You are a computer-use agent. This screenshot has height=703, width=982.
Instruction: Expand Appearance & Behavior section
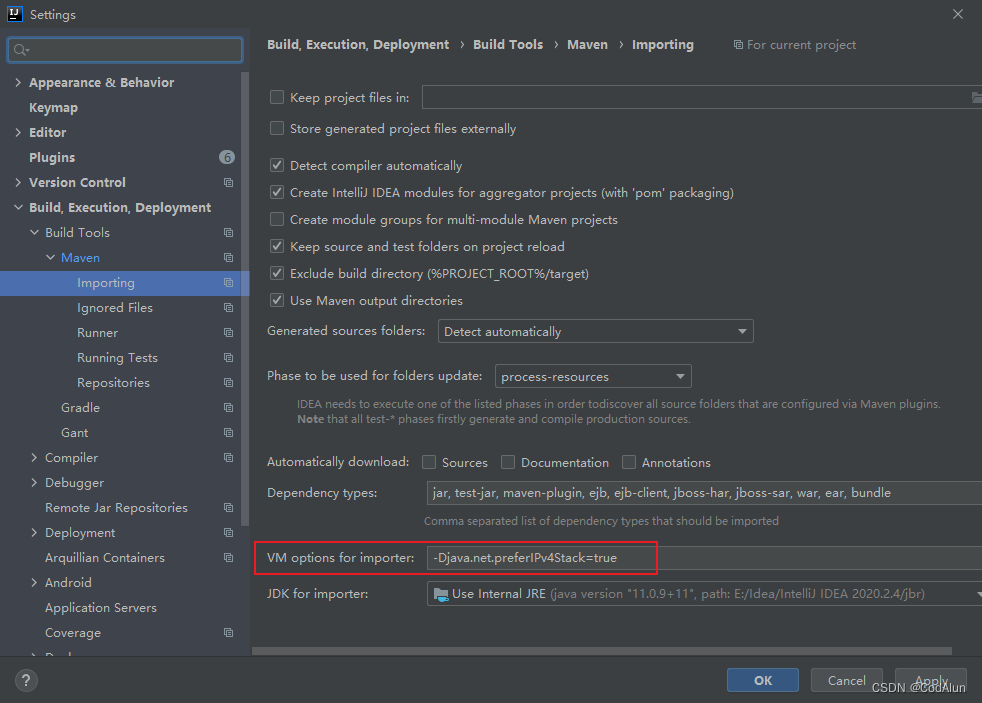(18, 82)
